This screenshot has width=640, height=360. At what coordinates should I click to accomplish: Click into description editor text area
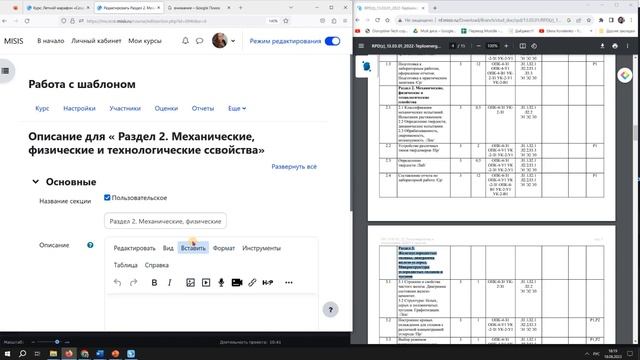click(211, 312)
